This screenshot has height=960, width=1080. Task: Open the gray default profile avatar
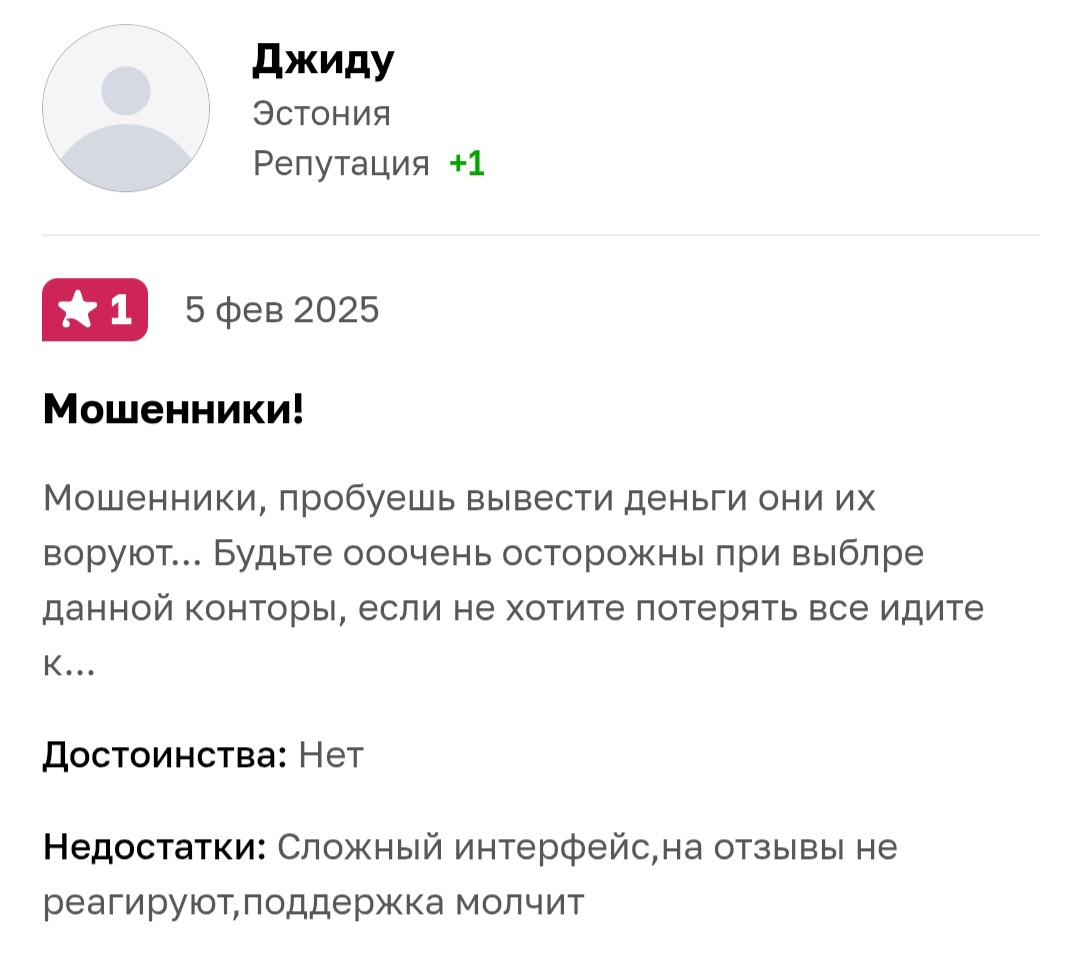click(126, 108)
